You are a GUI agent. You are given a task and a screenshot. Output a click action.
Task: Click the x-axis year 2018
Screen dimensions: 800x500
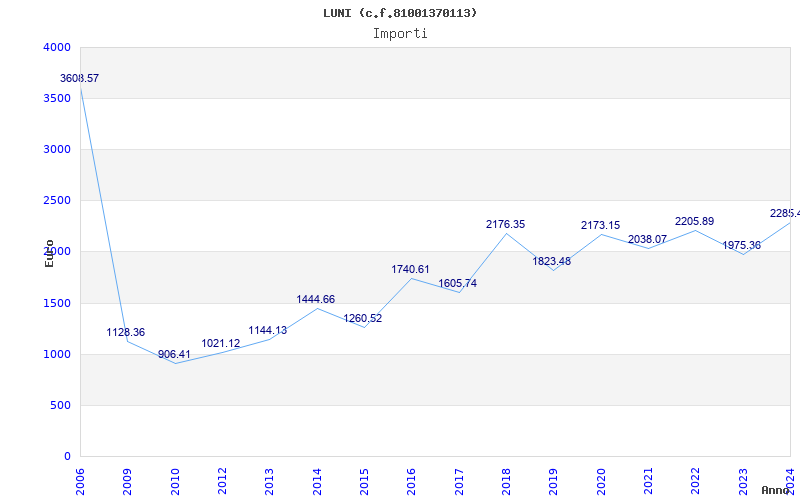coord(506,481)
